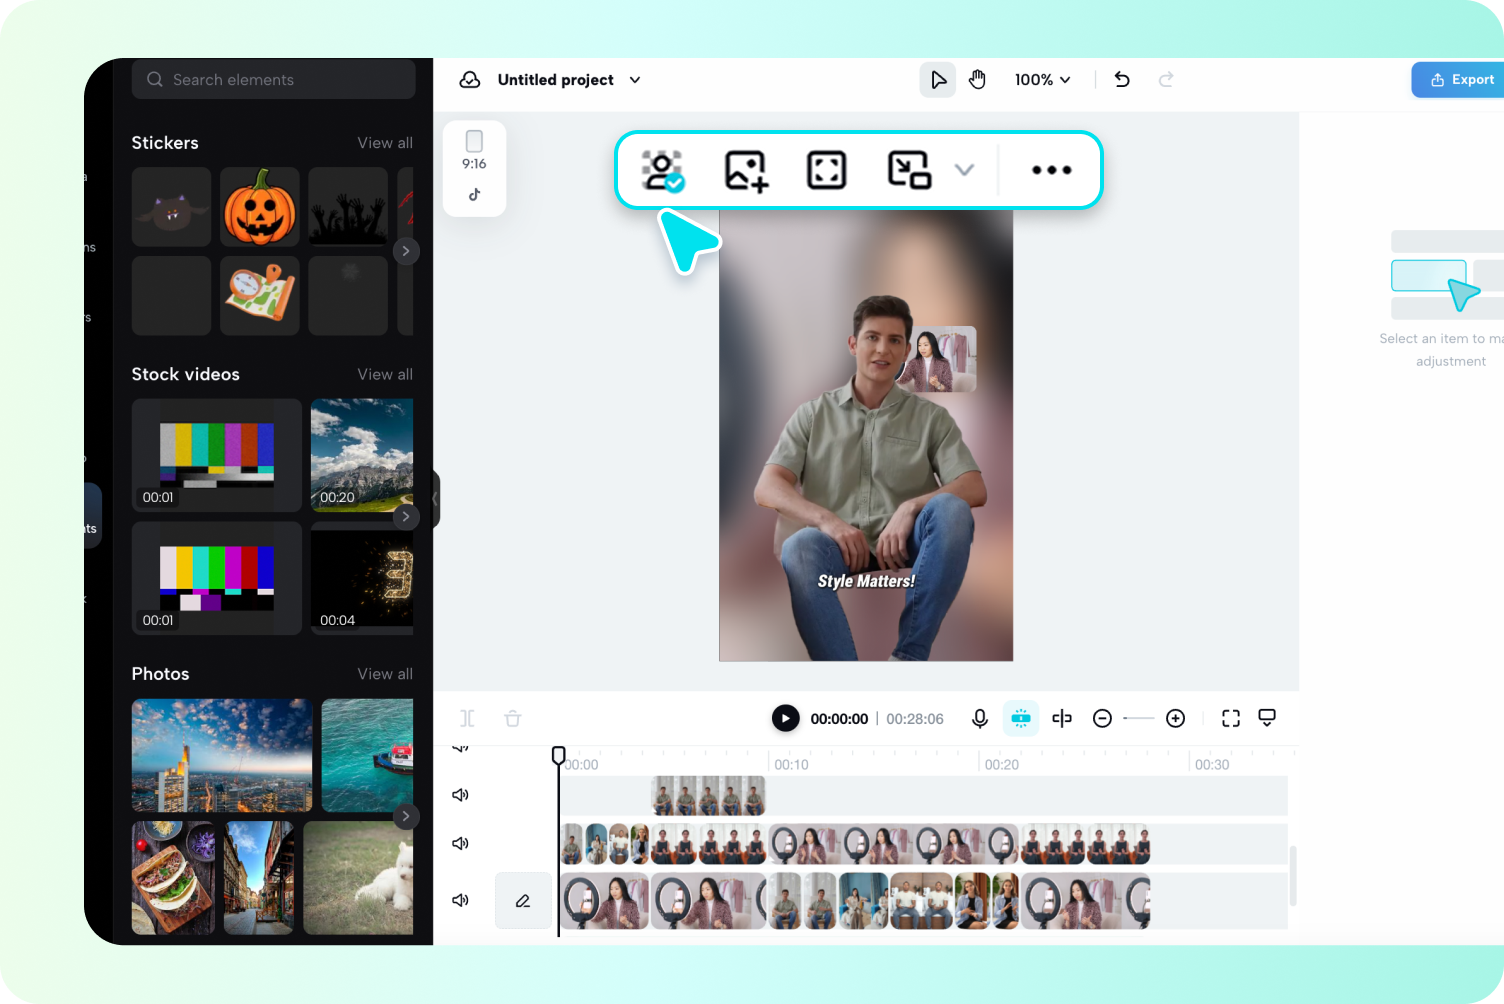Open the Untitled project dropdown
Screen dimensions: 1504x1004
point(634,80)
